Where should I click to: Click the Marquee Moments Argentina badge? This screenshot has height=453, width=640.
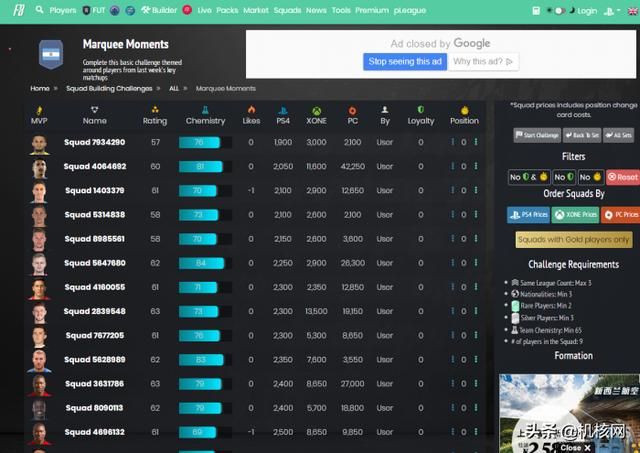click(51, 54)
